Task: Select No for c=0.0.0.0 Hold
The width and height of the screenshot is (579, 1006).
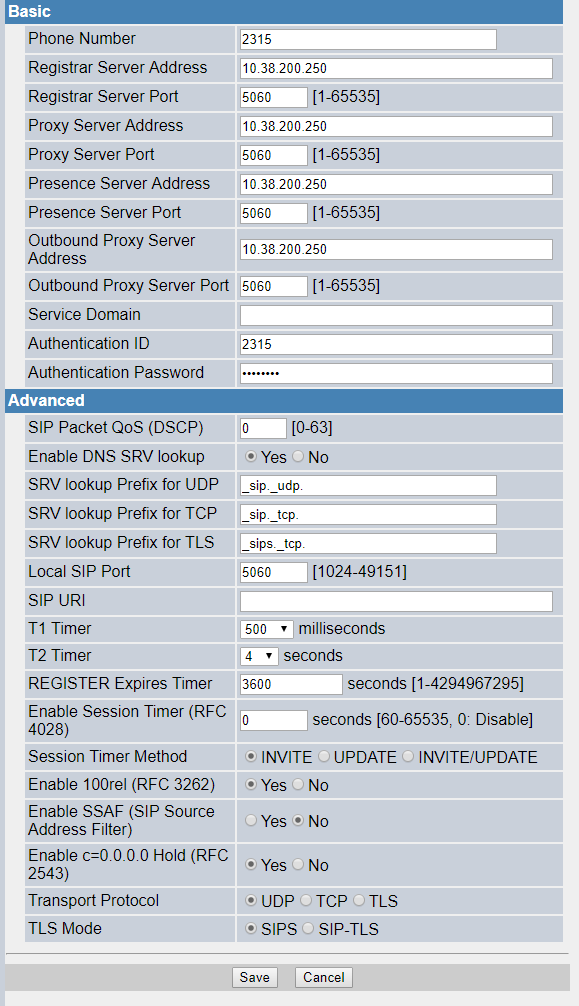Action: [x=298, y=865]
